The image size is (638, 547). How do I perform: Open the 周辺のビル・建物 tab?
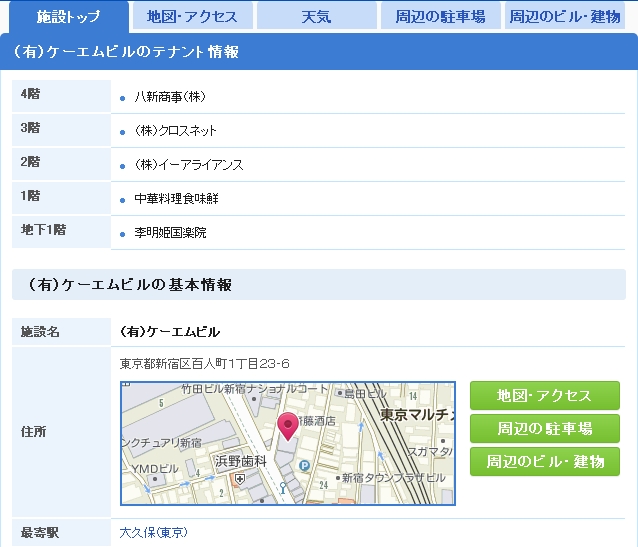coord(565,17)
